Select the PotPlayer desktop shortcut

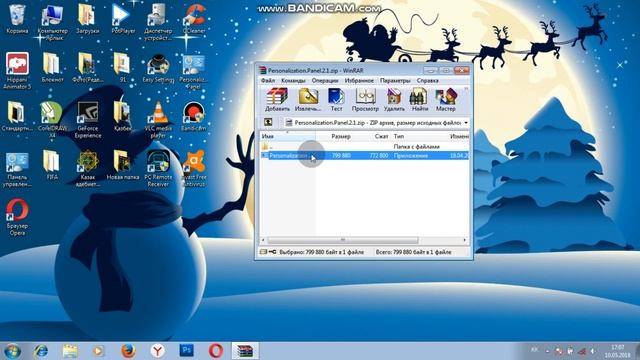coord(122,19)
